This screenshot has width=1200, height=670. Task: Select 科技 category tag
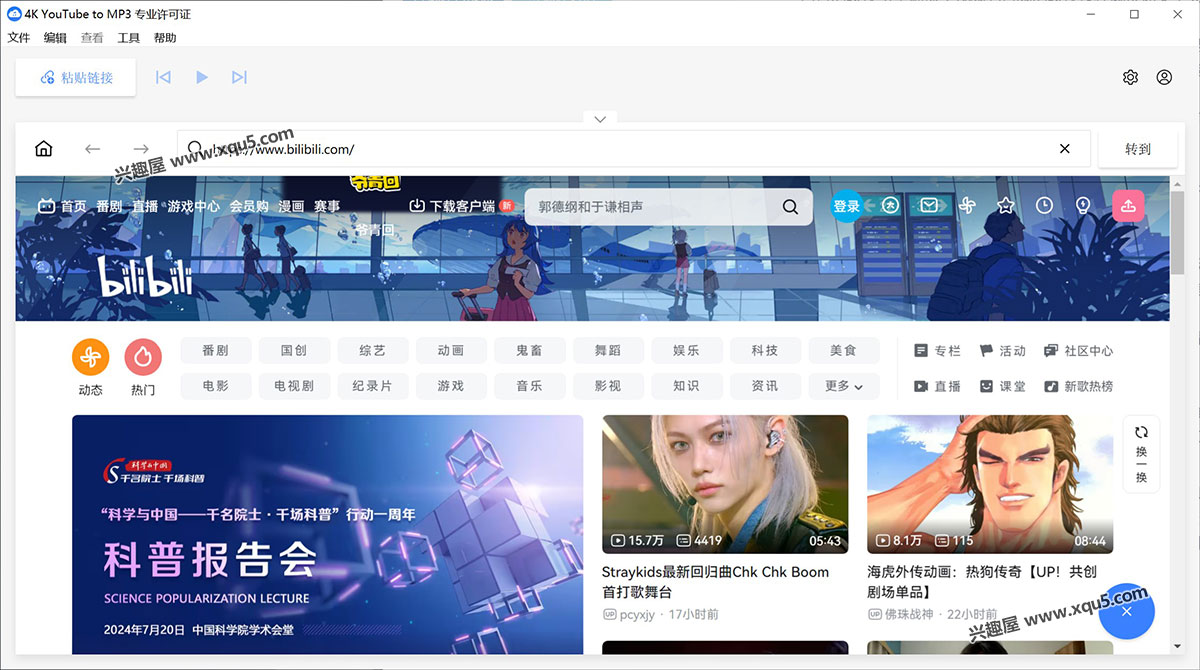click(x=765, y=350)
